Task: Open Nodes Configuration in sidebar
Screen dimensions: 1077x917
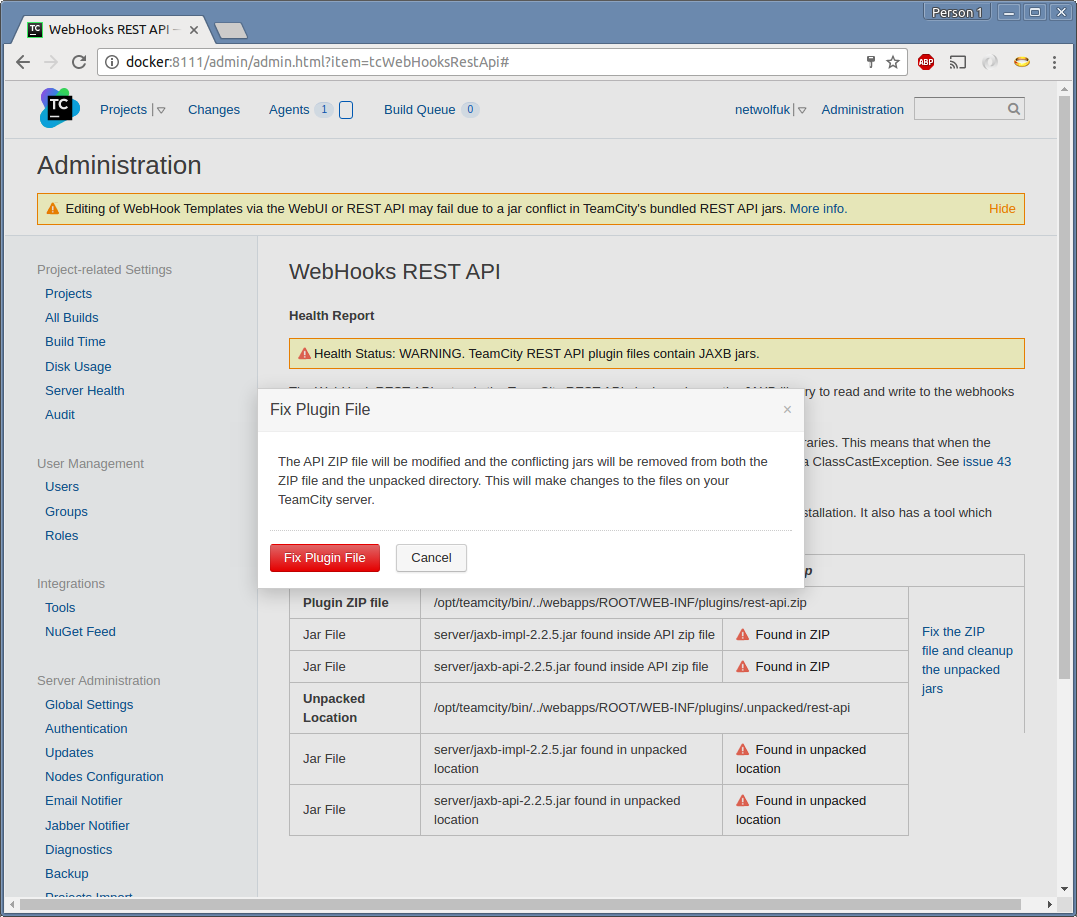Action: pyautogui.click(x=104, y=777)
